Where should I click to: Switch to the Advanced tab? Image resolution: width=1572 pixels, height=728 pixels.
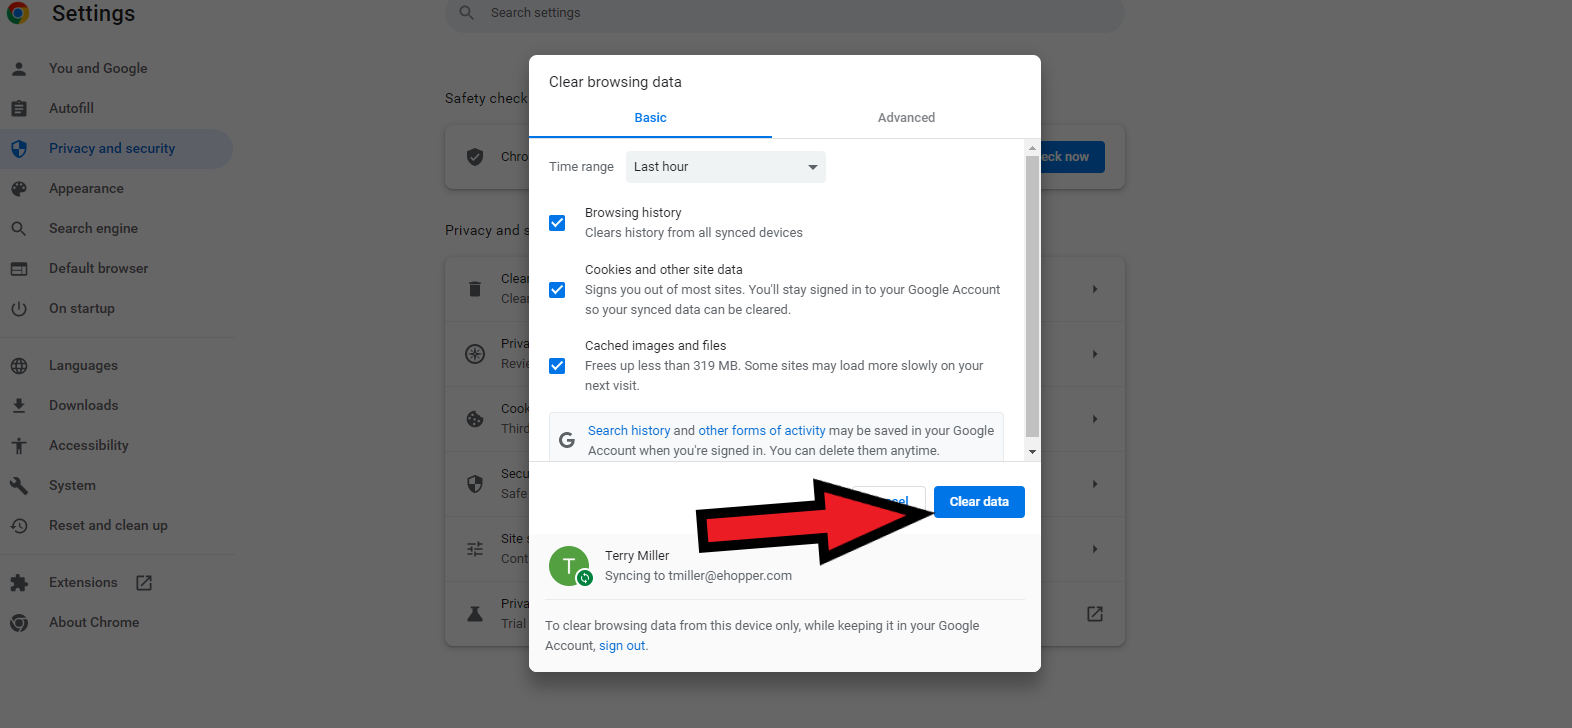point(906,117)
